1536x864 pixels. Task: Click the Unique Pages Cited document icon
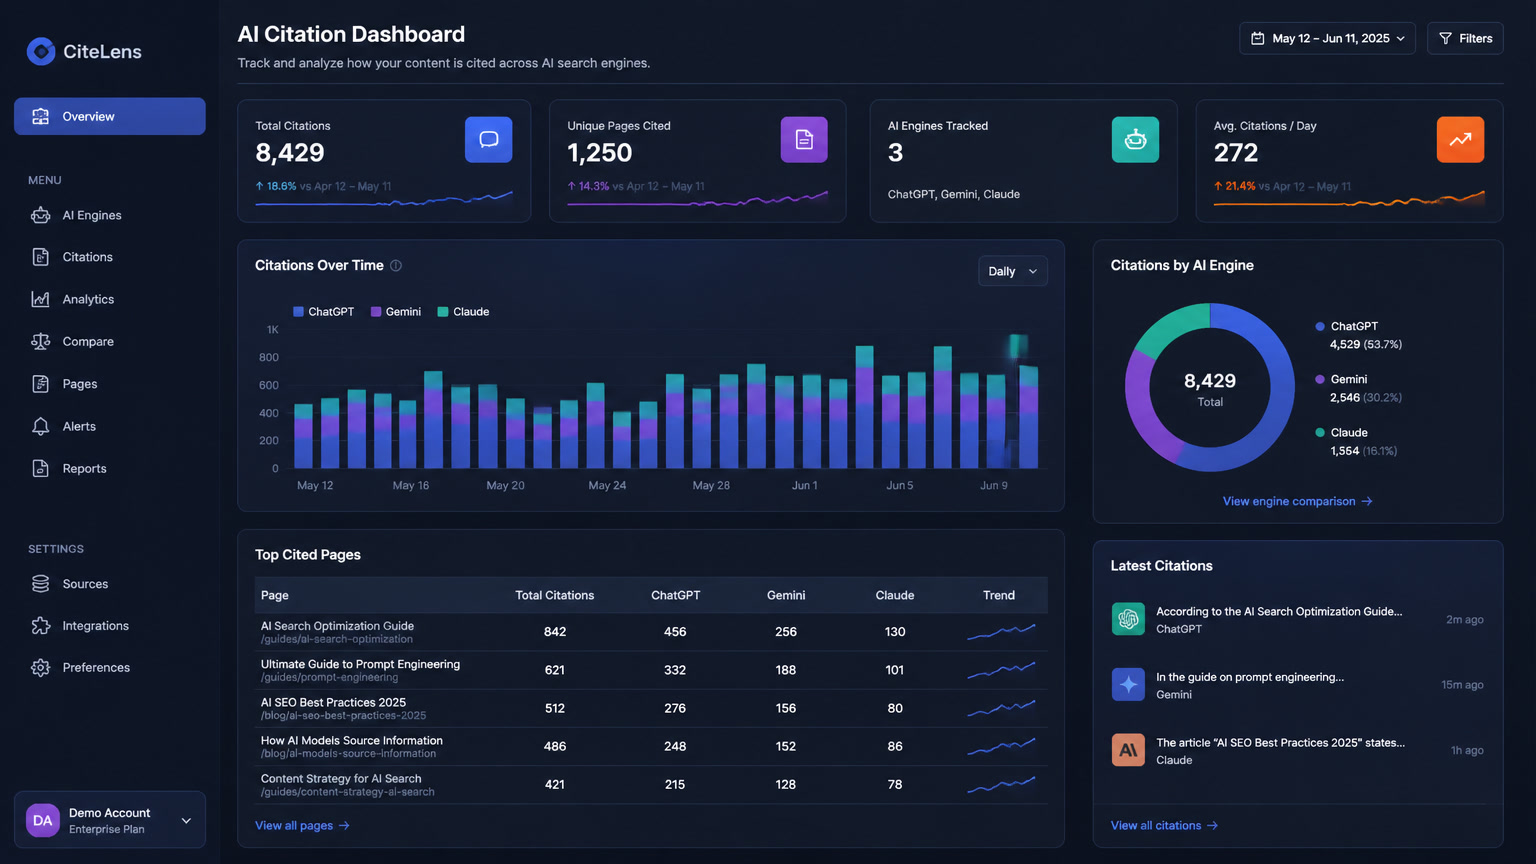click(x=804, y=140)
